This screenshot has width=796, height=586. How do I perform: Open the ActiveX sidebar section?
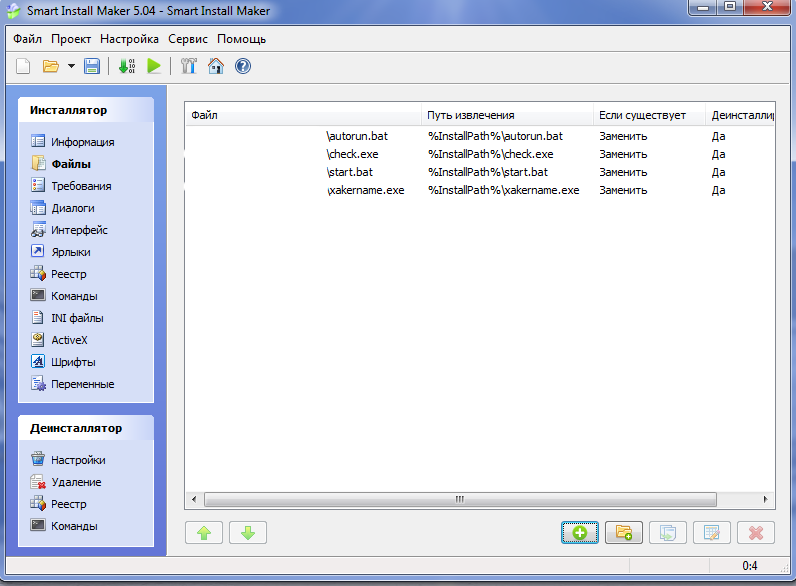(x=69, y=340)
